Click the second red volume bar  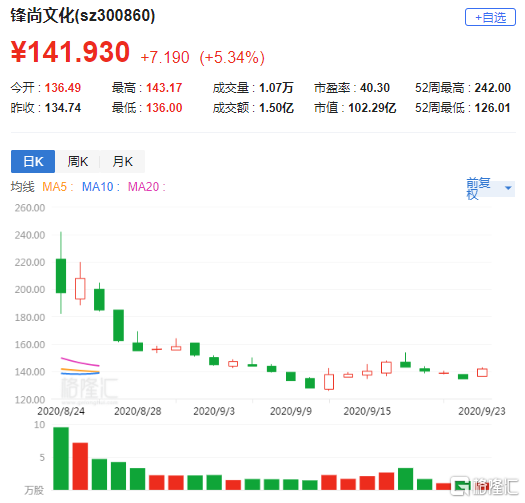pyautogui.click(x=157, y=483)
